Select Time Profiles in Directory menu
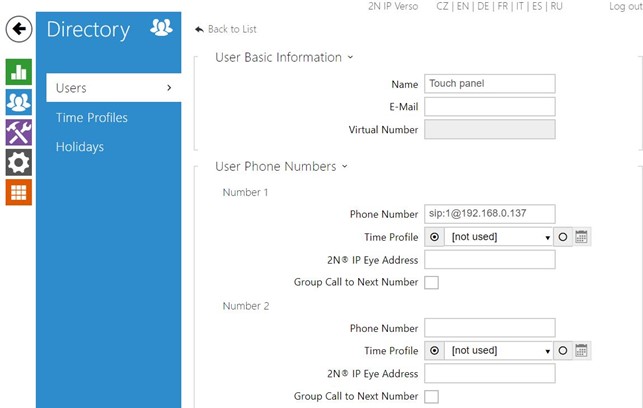 pos(92,118)
